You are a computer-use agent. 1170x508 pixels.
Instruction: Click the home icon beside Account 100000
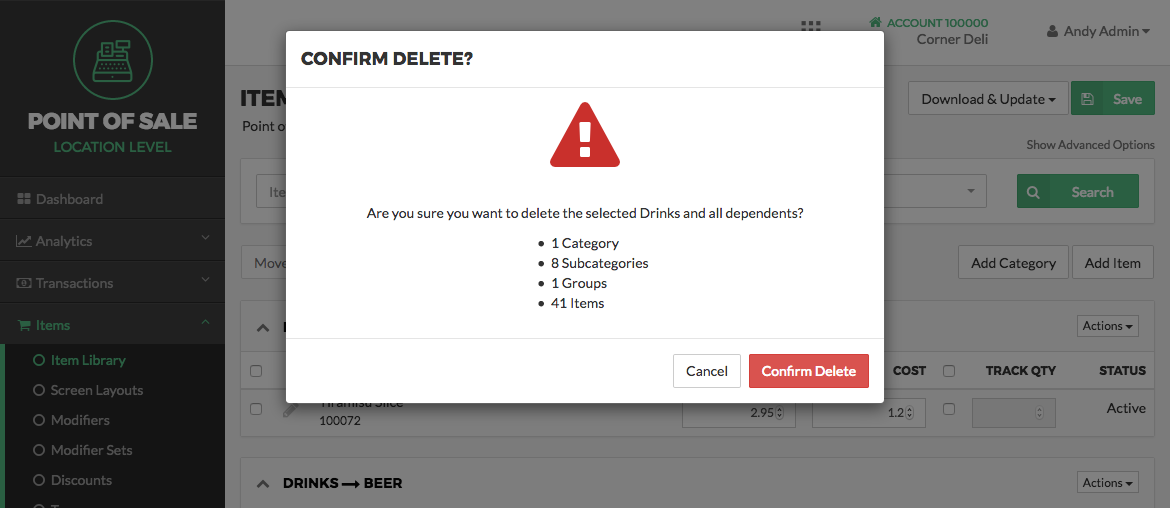(875, 22)
